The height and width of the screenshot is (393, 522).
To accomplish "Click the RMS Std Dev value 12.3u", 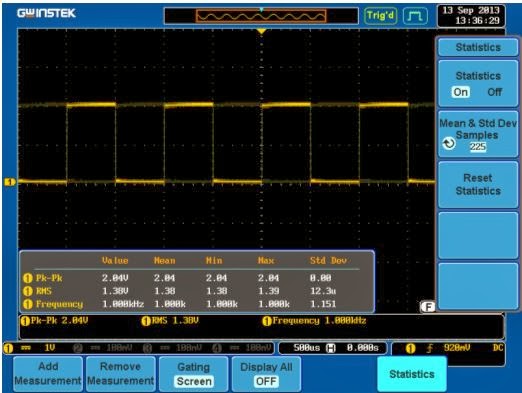I will (323, 291).
